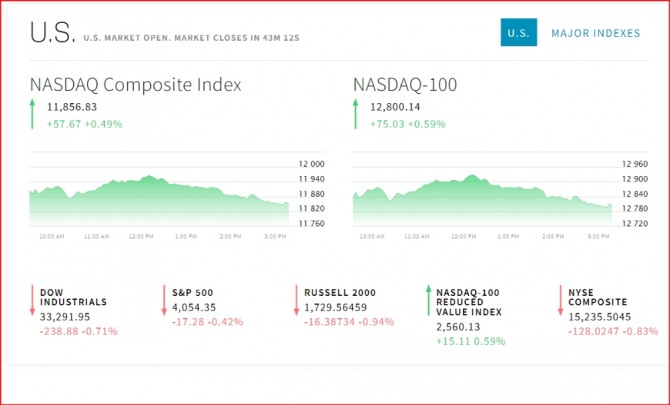
Task: Switch to the Major Indexes tab
Action: (595, 33)
